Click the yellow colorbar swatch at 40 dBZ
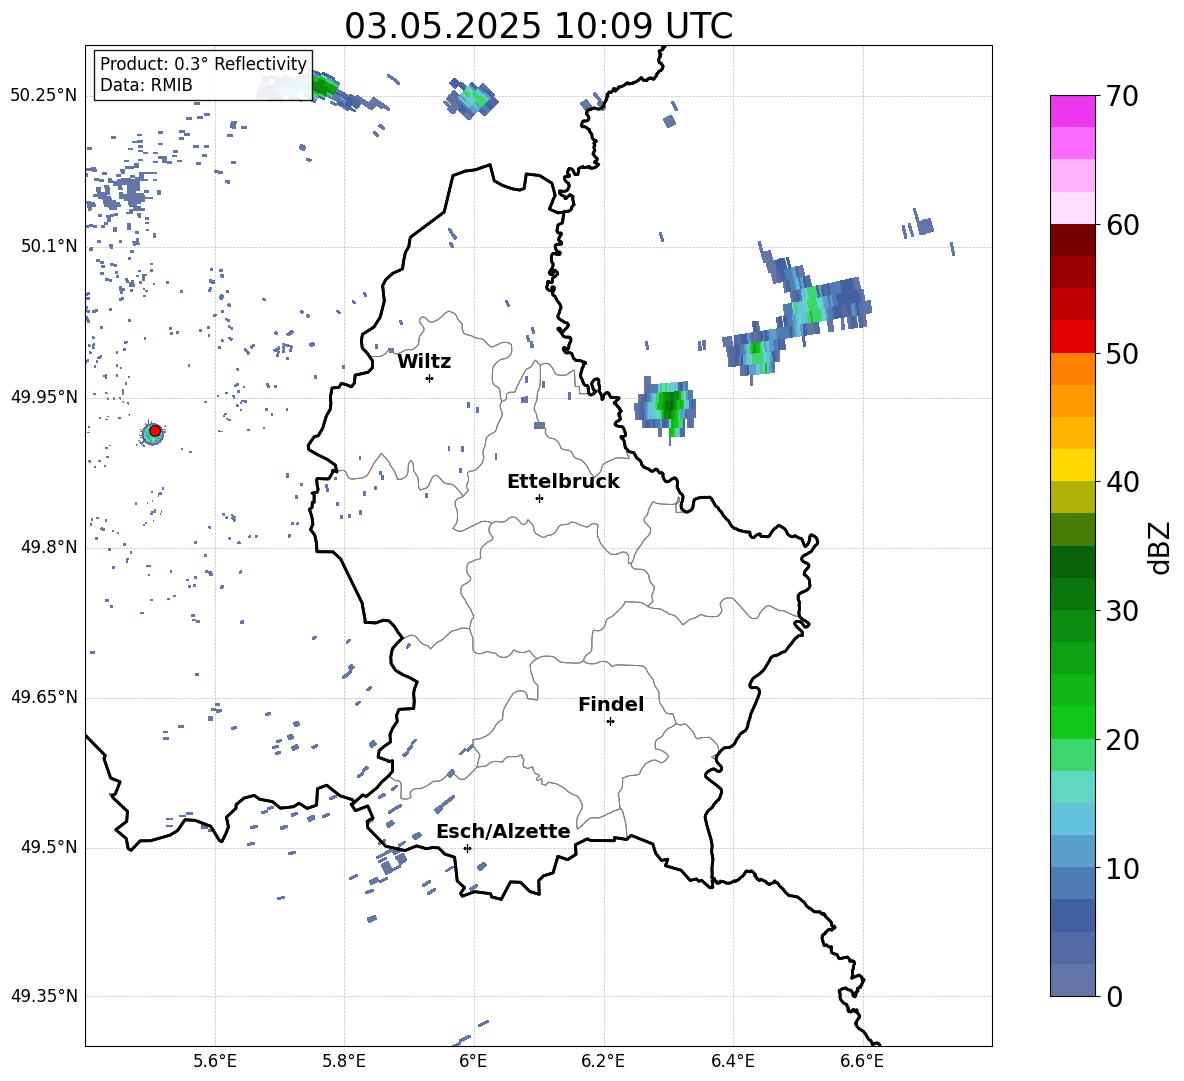Image resolution: width=1184 pixels, height=1081 pixels. [x=1072, y=465]
